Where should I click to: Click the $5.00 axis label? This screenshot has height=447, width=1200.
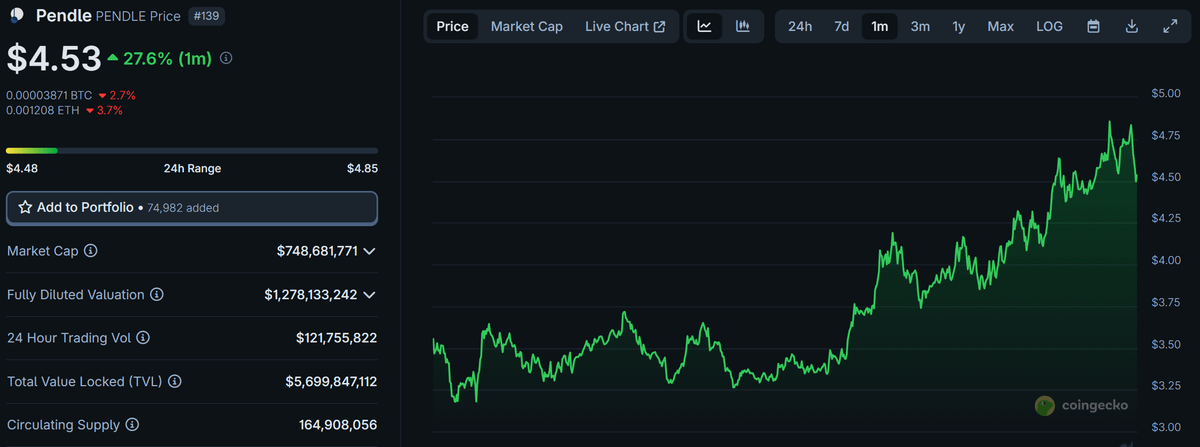pyautogui.click(x=1165, y=94)
